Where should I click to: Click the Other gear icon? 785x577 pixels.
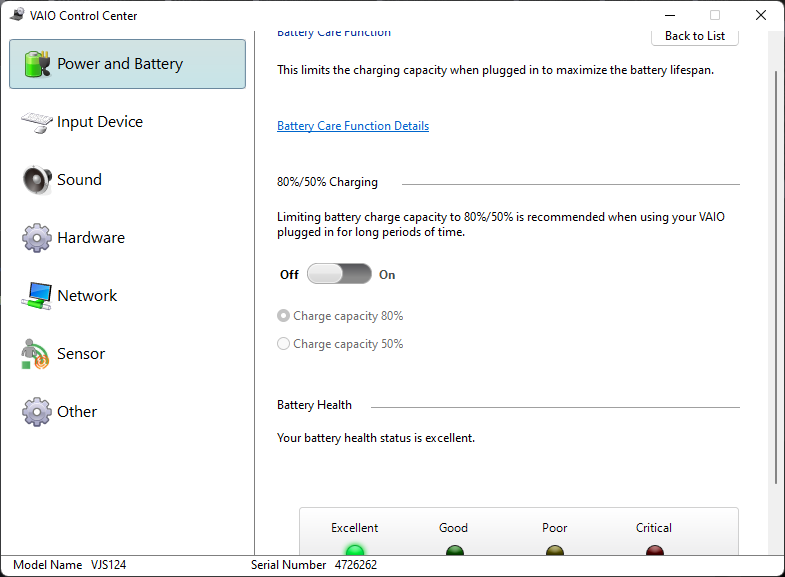pos(37,412)
